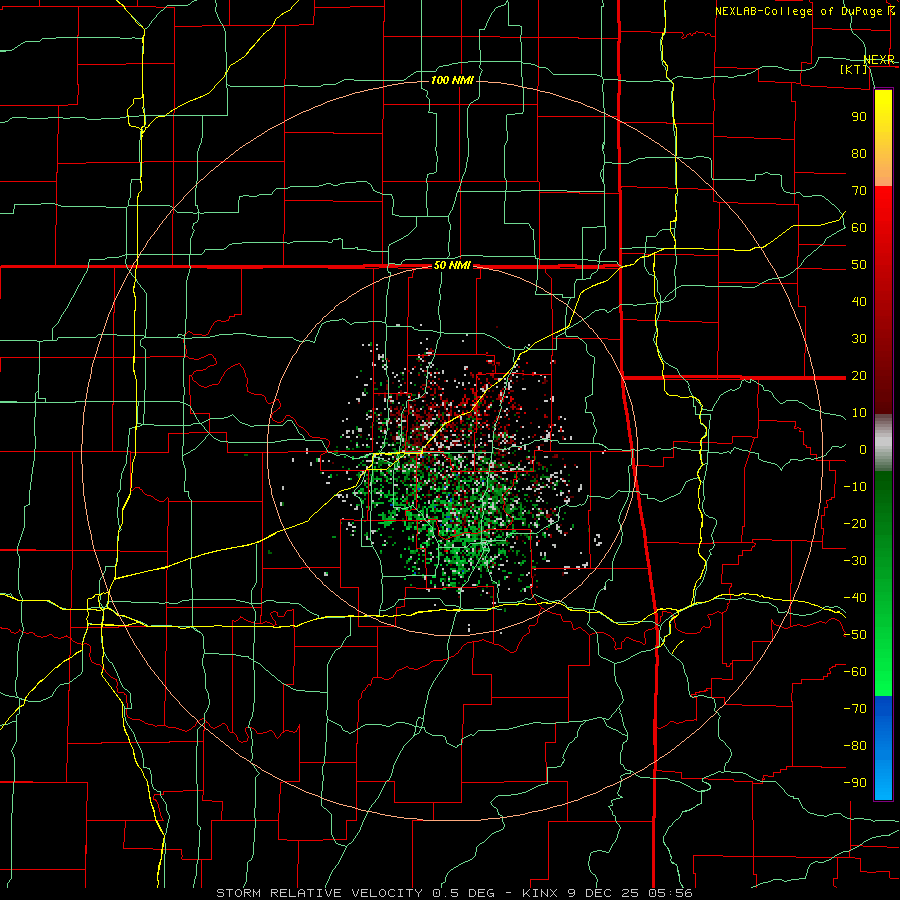Select the -50 value on the velocity scale
This screenshot has width=900, height=900.
tap(855, 635)
